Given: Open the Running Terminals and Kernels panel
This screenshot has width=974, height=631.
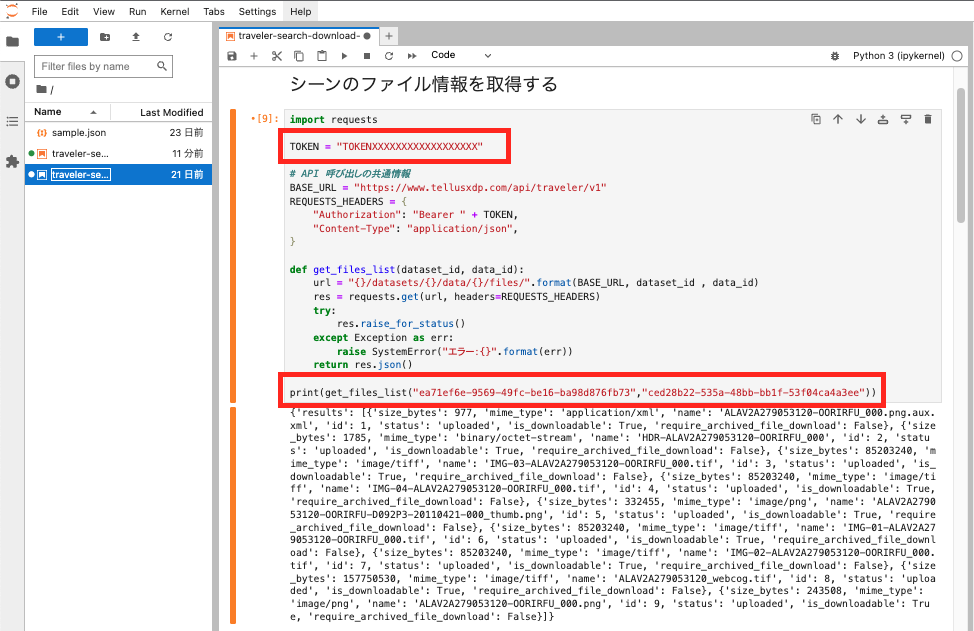Looking at the screenshot, I should click(x=12, y=81).
